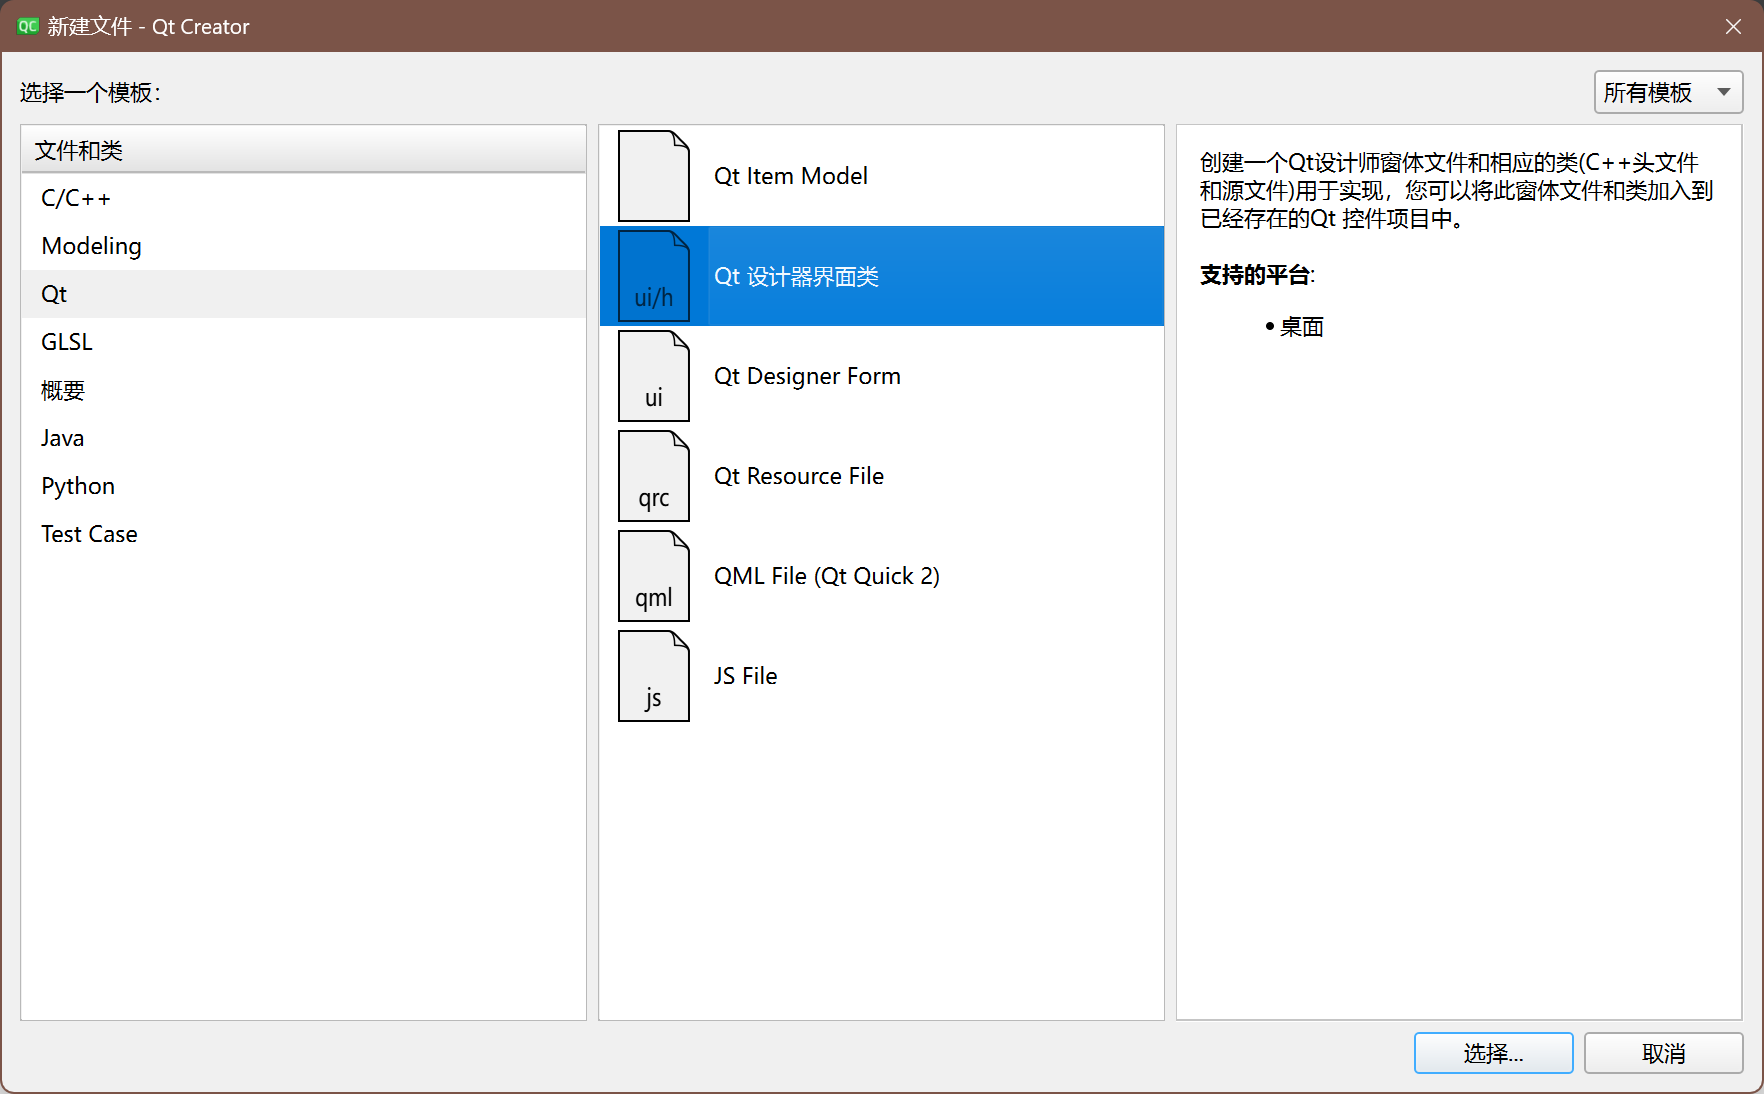The image size is (1764, 1094).
Task: Choose the QML File (Qt Quick 2) label
Action: tap(827, 576)
